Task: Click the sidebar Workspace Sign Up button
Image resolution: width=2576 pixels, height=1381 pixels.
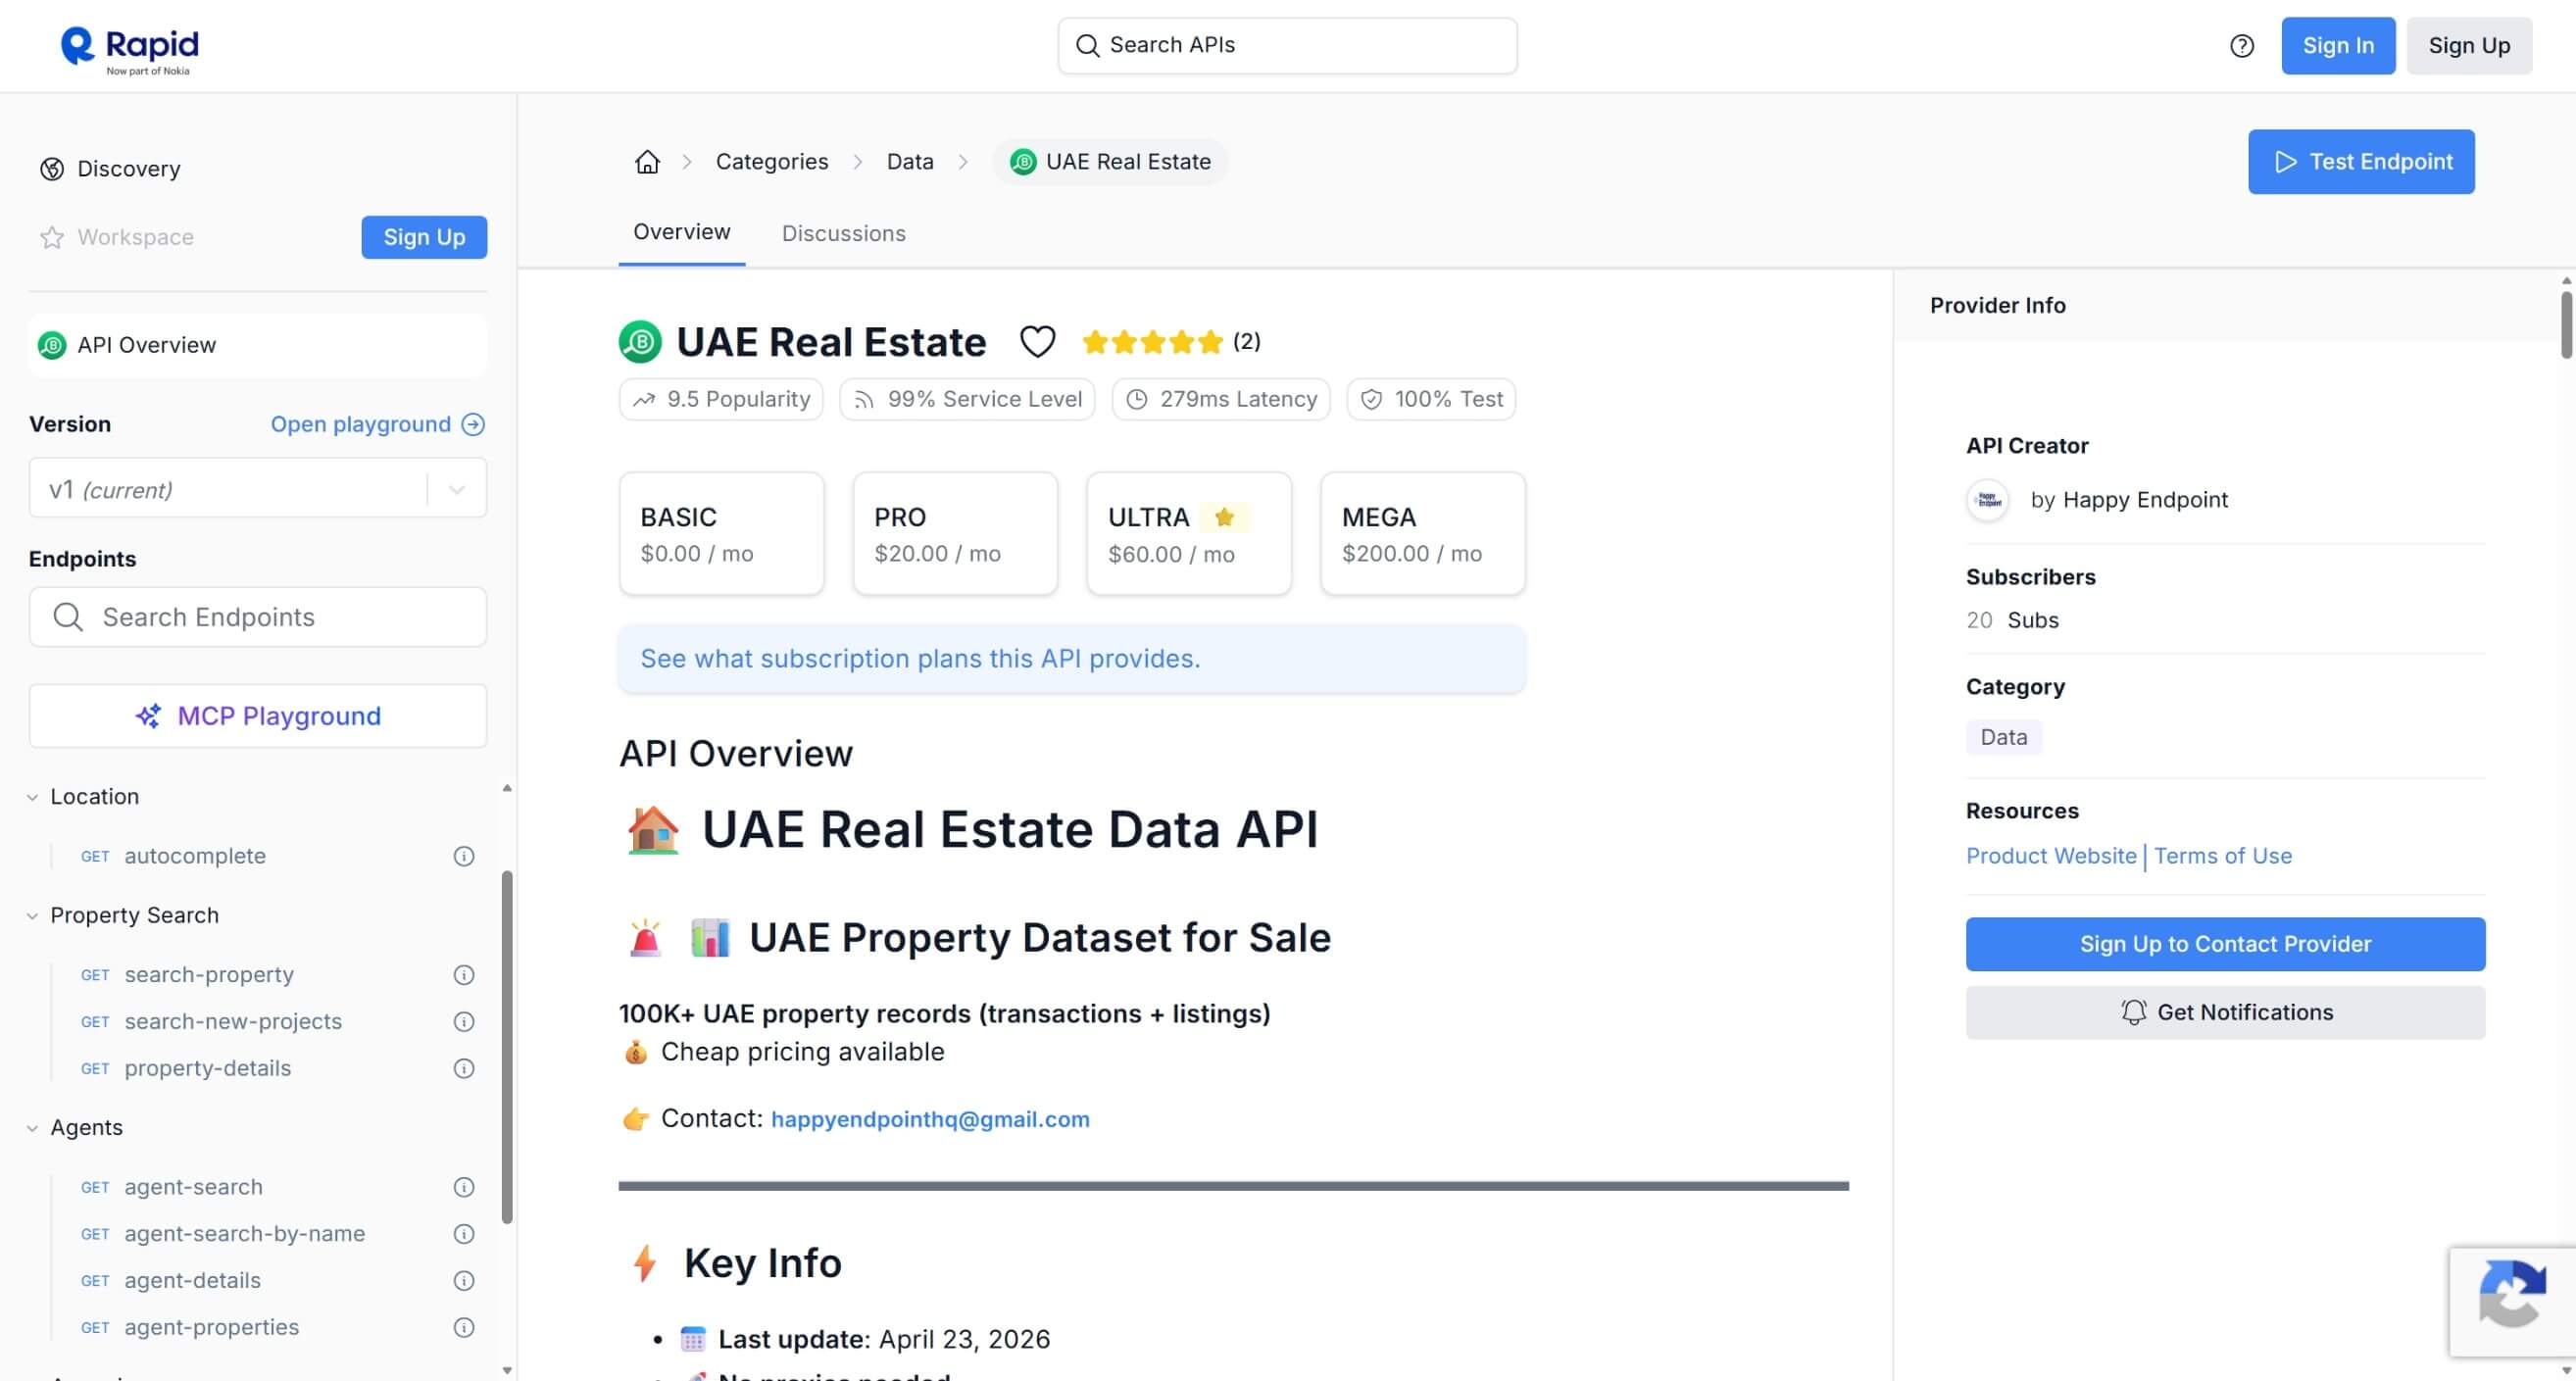Action: pyautogui.click(x=424, y=237)
